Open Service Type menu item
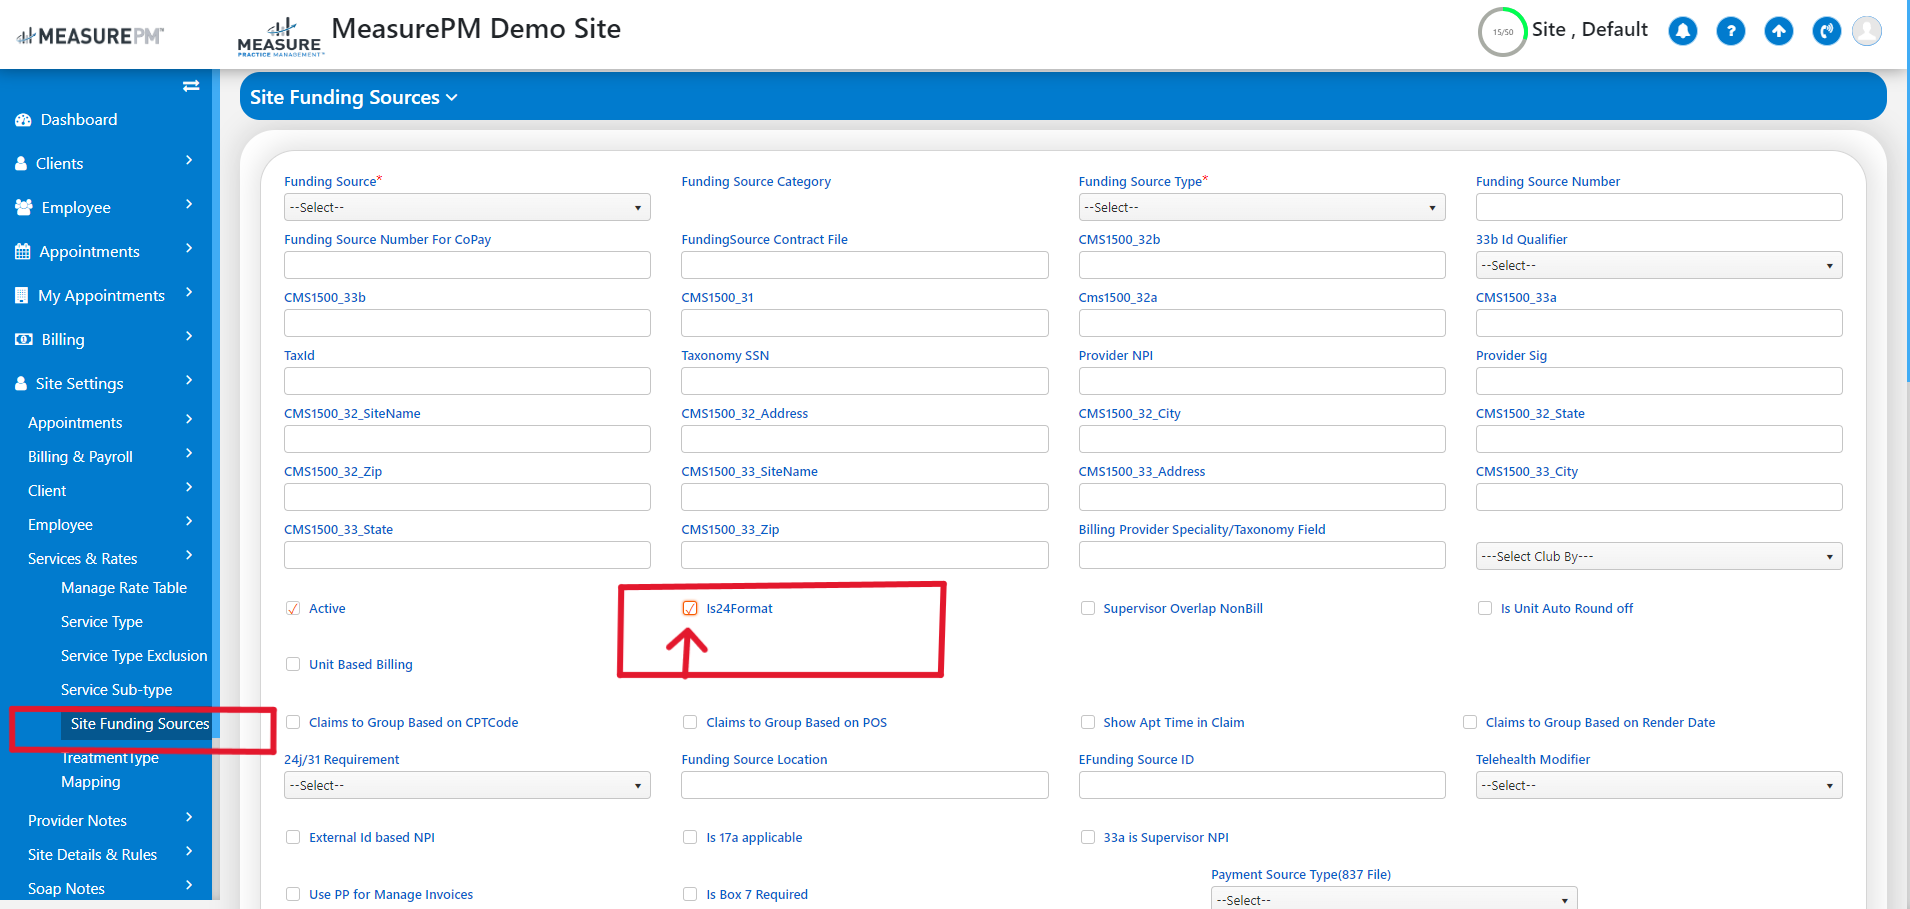This screenshot has width=1910, height=909. pos(102,622)
